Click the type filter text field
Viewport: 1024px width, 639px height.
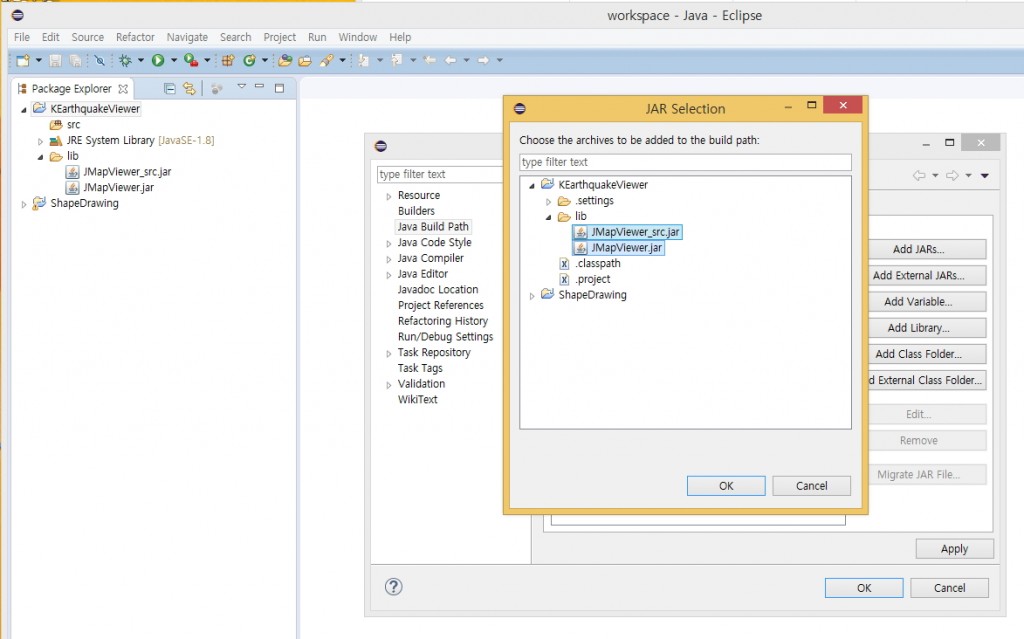[684, 161]
